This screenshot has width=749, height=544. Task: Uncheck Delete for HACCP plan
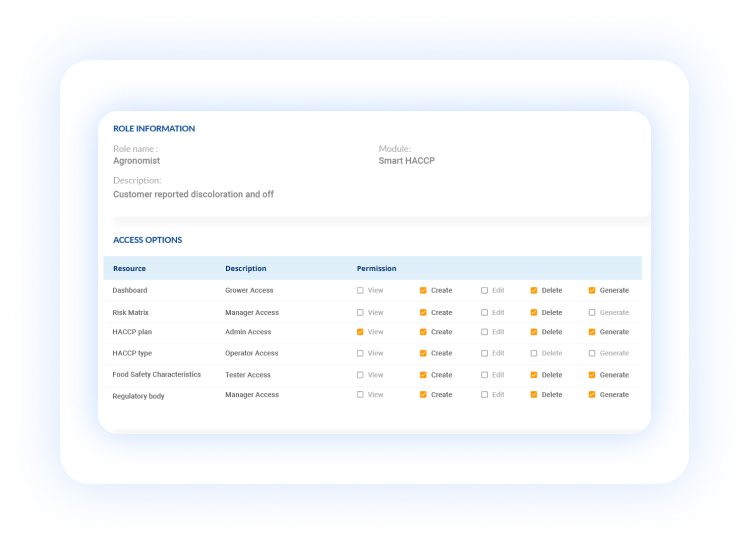pos(534,332)
